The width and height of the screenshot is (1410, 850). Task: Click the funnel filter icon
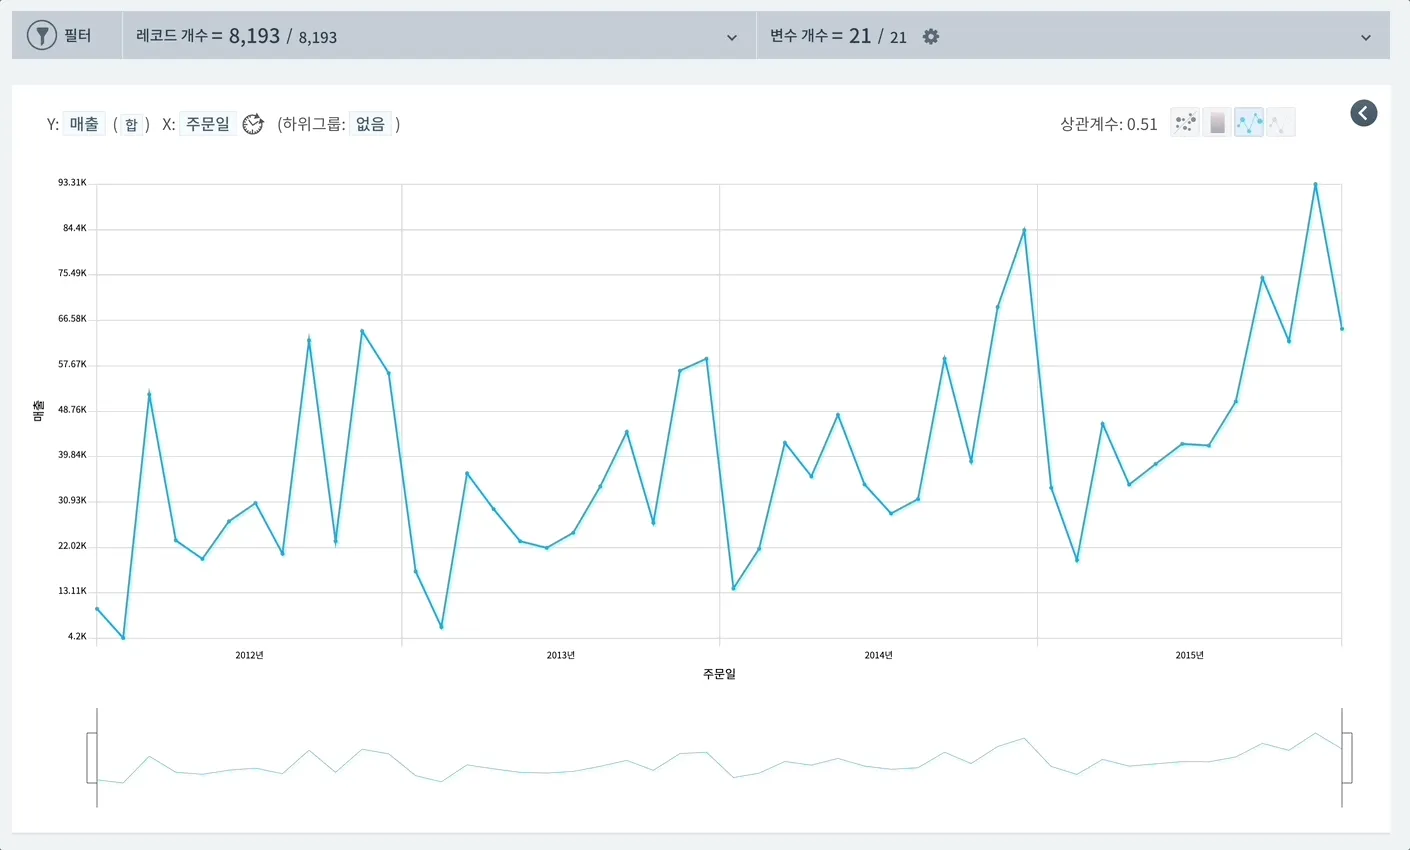pyautogui.click(x=41, y=36)
